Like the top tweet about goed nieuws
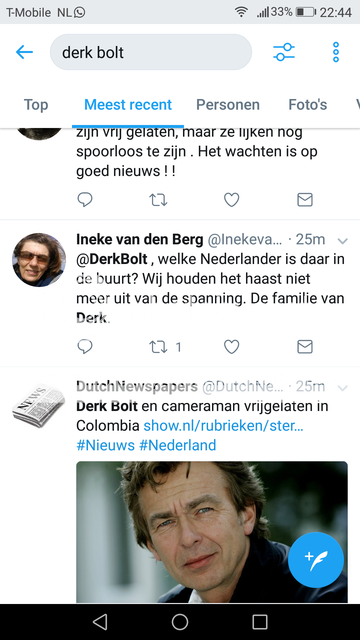This screenshot has width=360, height=640. click(231, 200)
